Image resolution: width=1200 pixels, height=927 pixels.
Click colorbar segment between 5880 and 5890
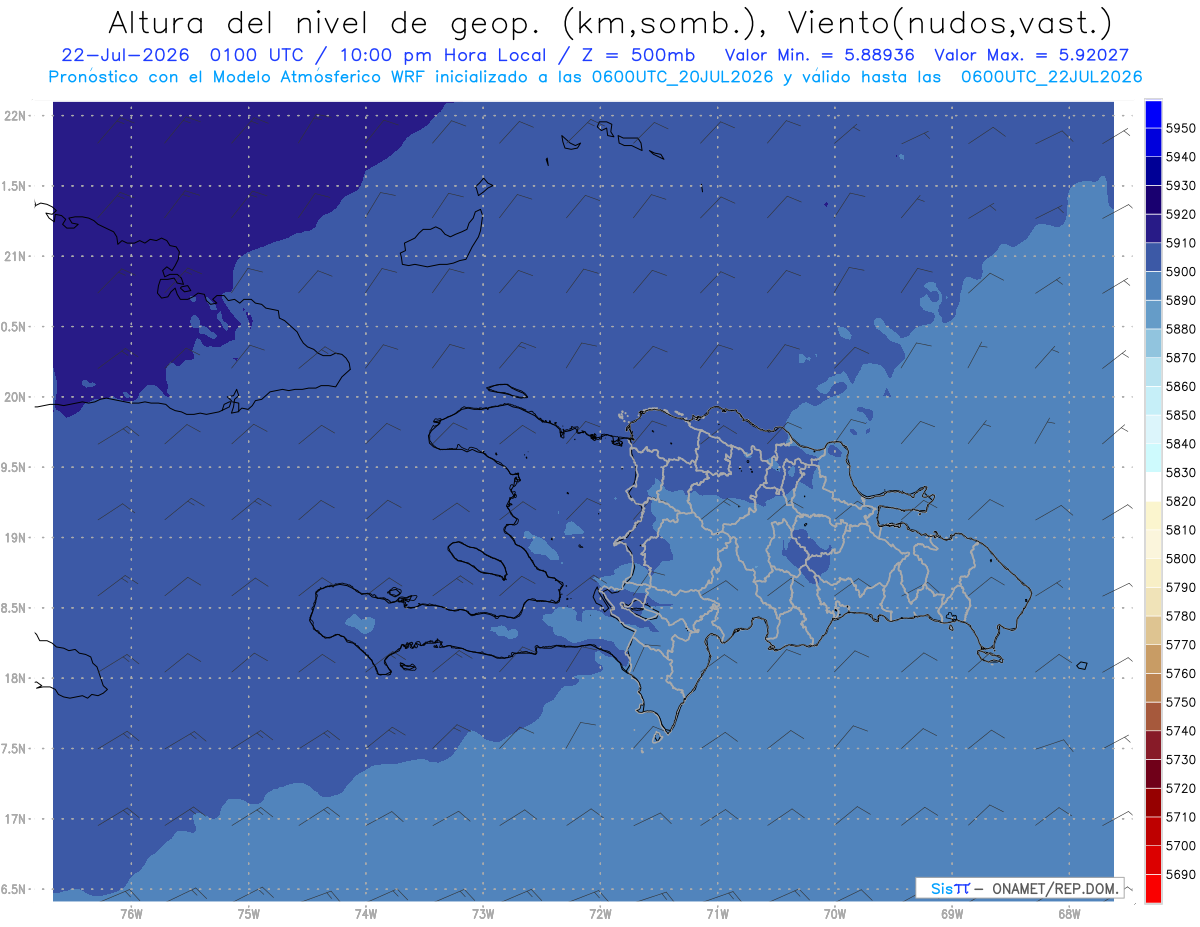1153,314
